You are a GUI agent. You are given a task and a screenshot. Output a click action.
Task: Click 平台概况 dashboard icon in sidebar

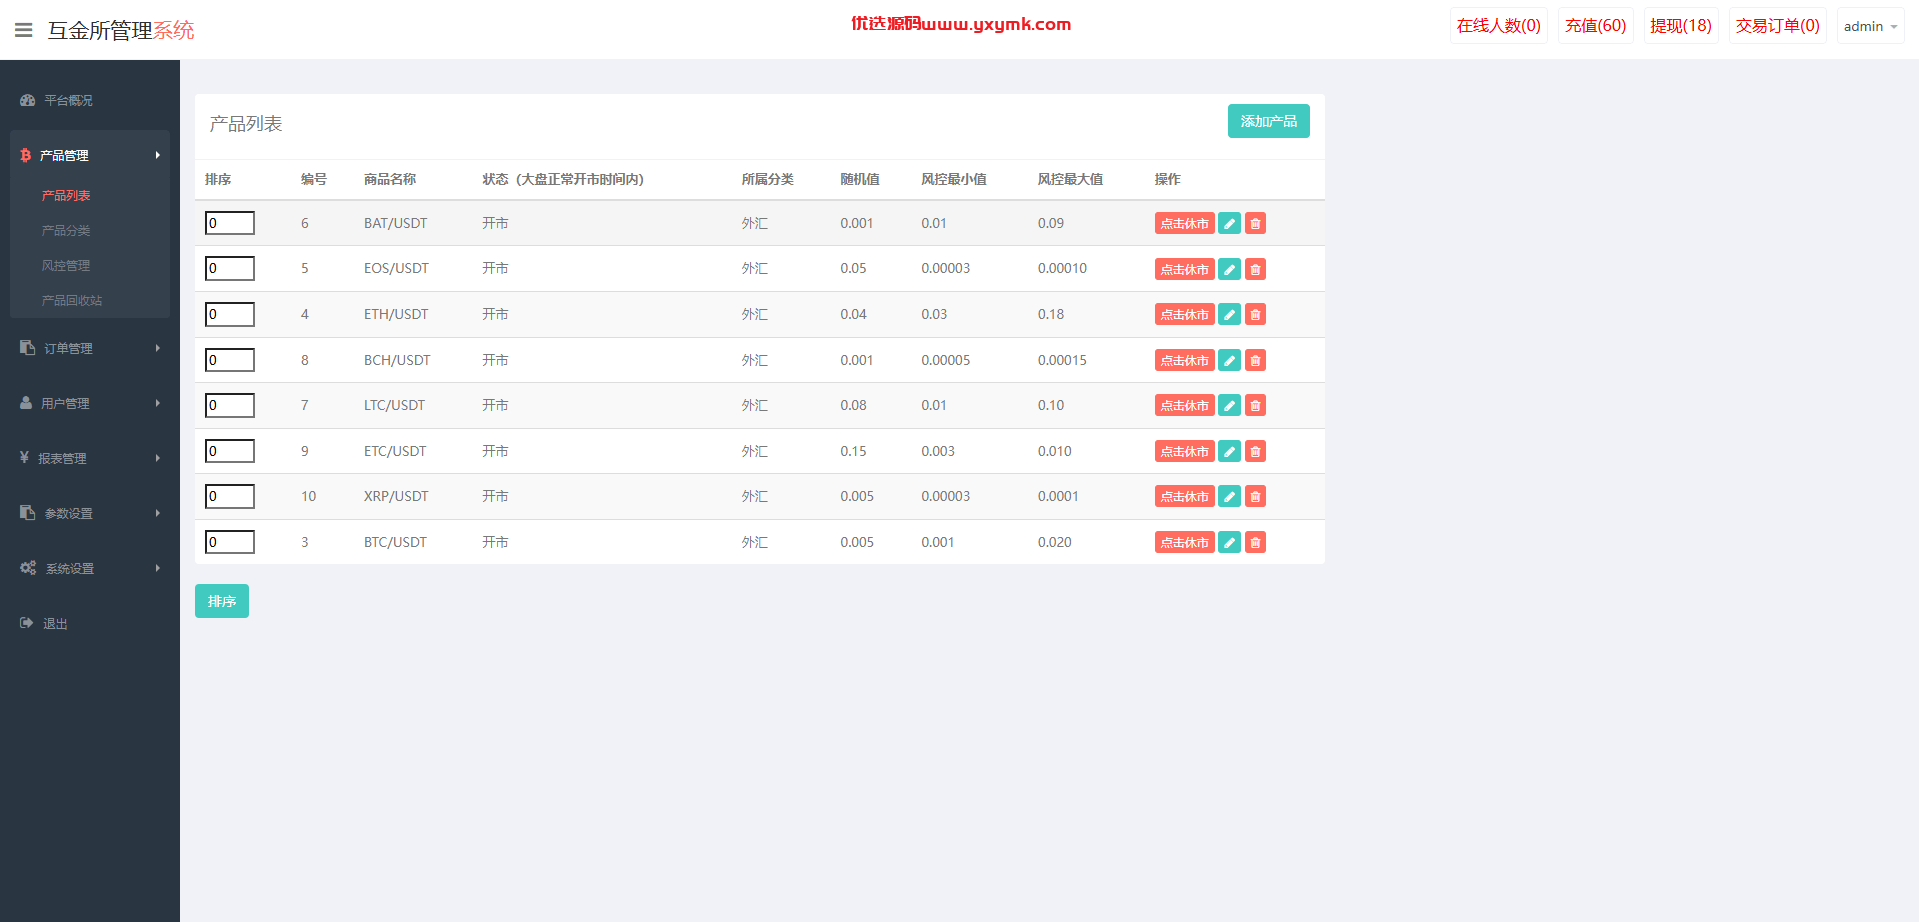tap(28, 100)
